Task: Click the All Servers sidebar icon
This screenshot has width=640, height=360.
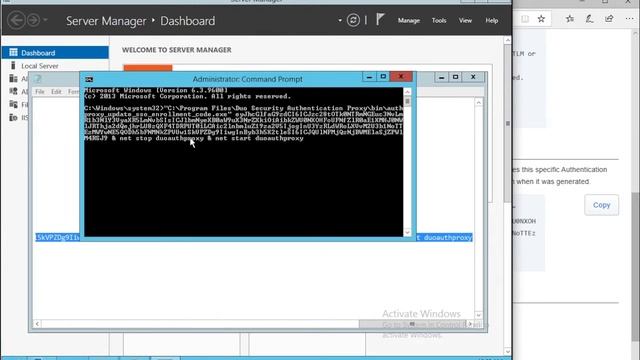Action: pos(13,78)
